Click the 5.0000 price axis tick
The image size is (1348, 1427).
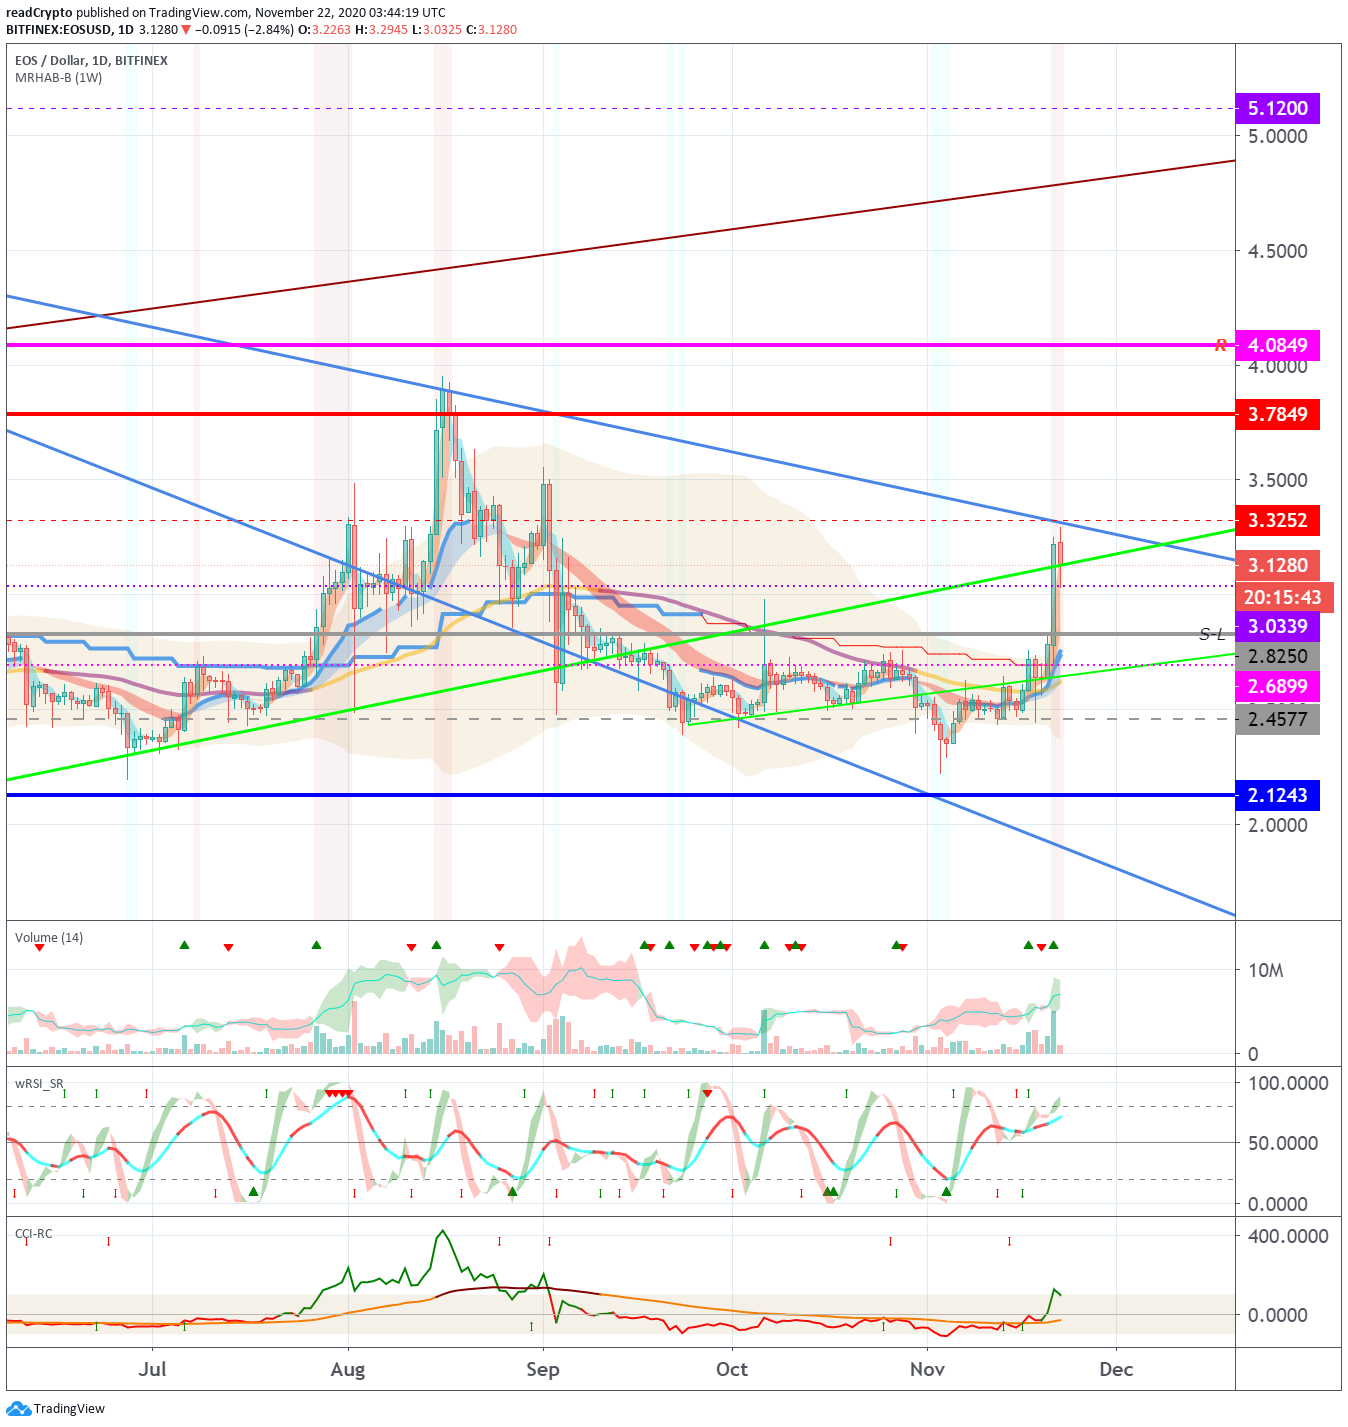tap(1278, 136)
